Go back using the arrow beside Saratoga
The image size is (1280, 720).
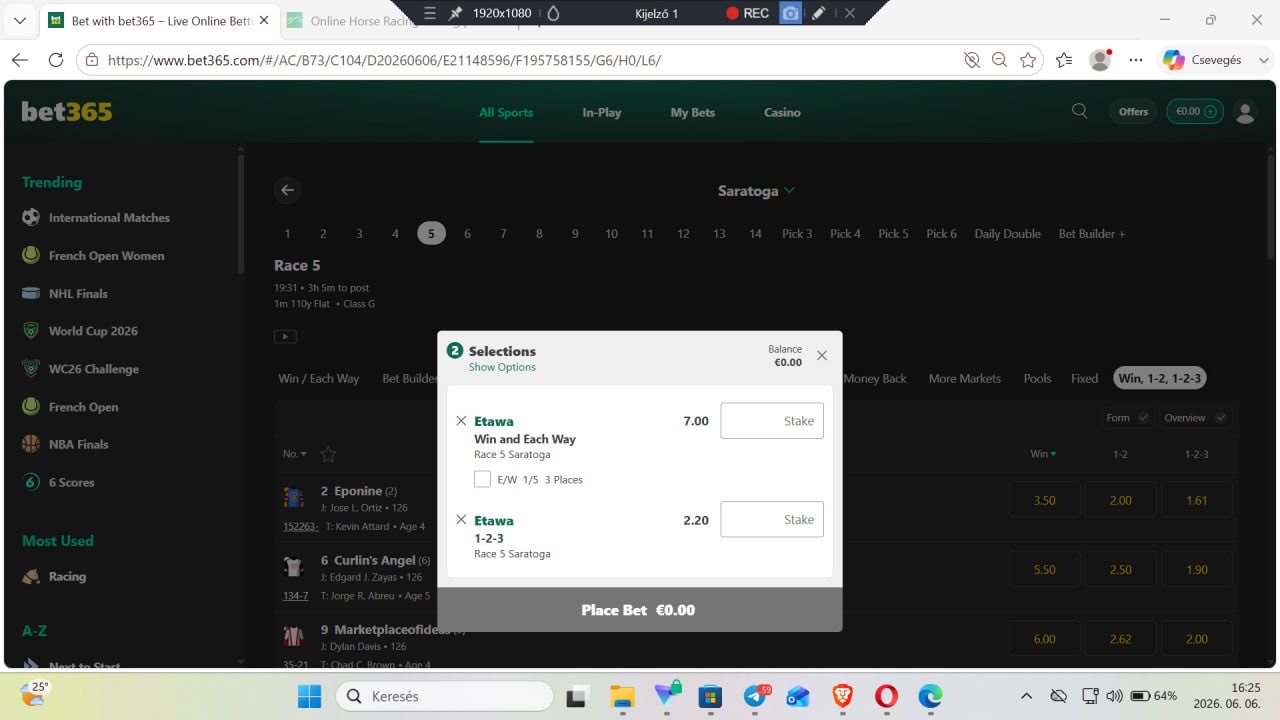coord(288,190)
